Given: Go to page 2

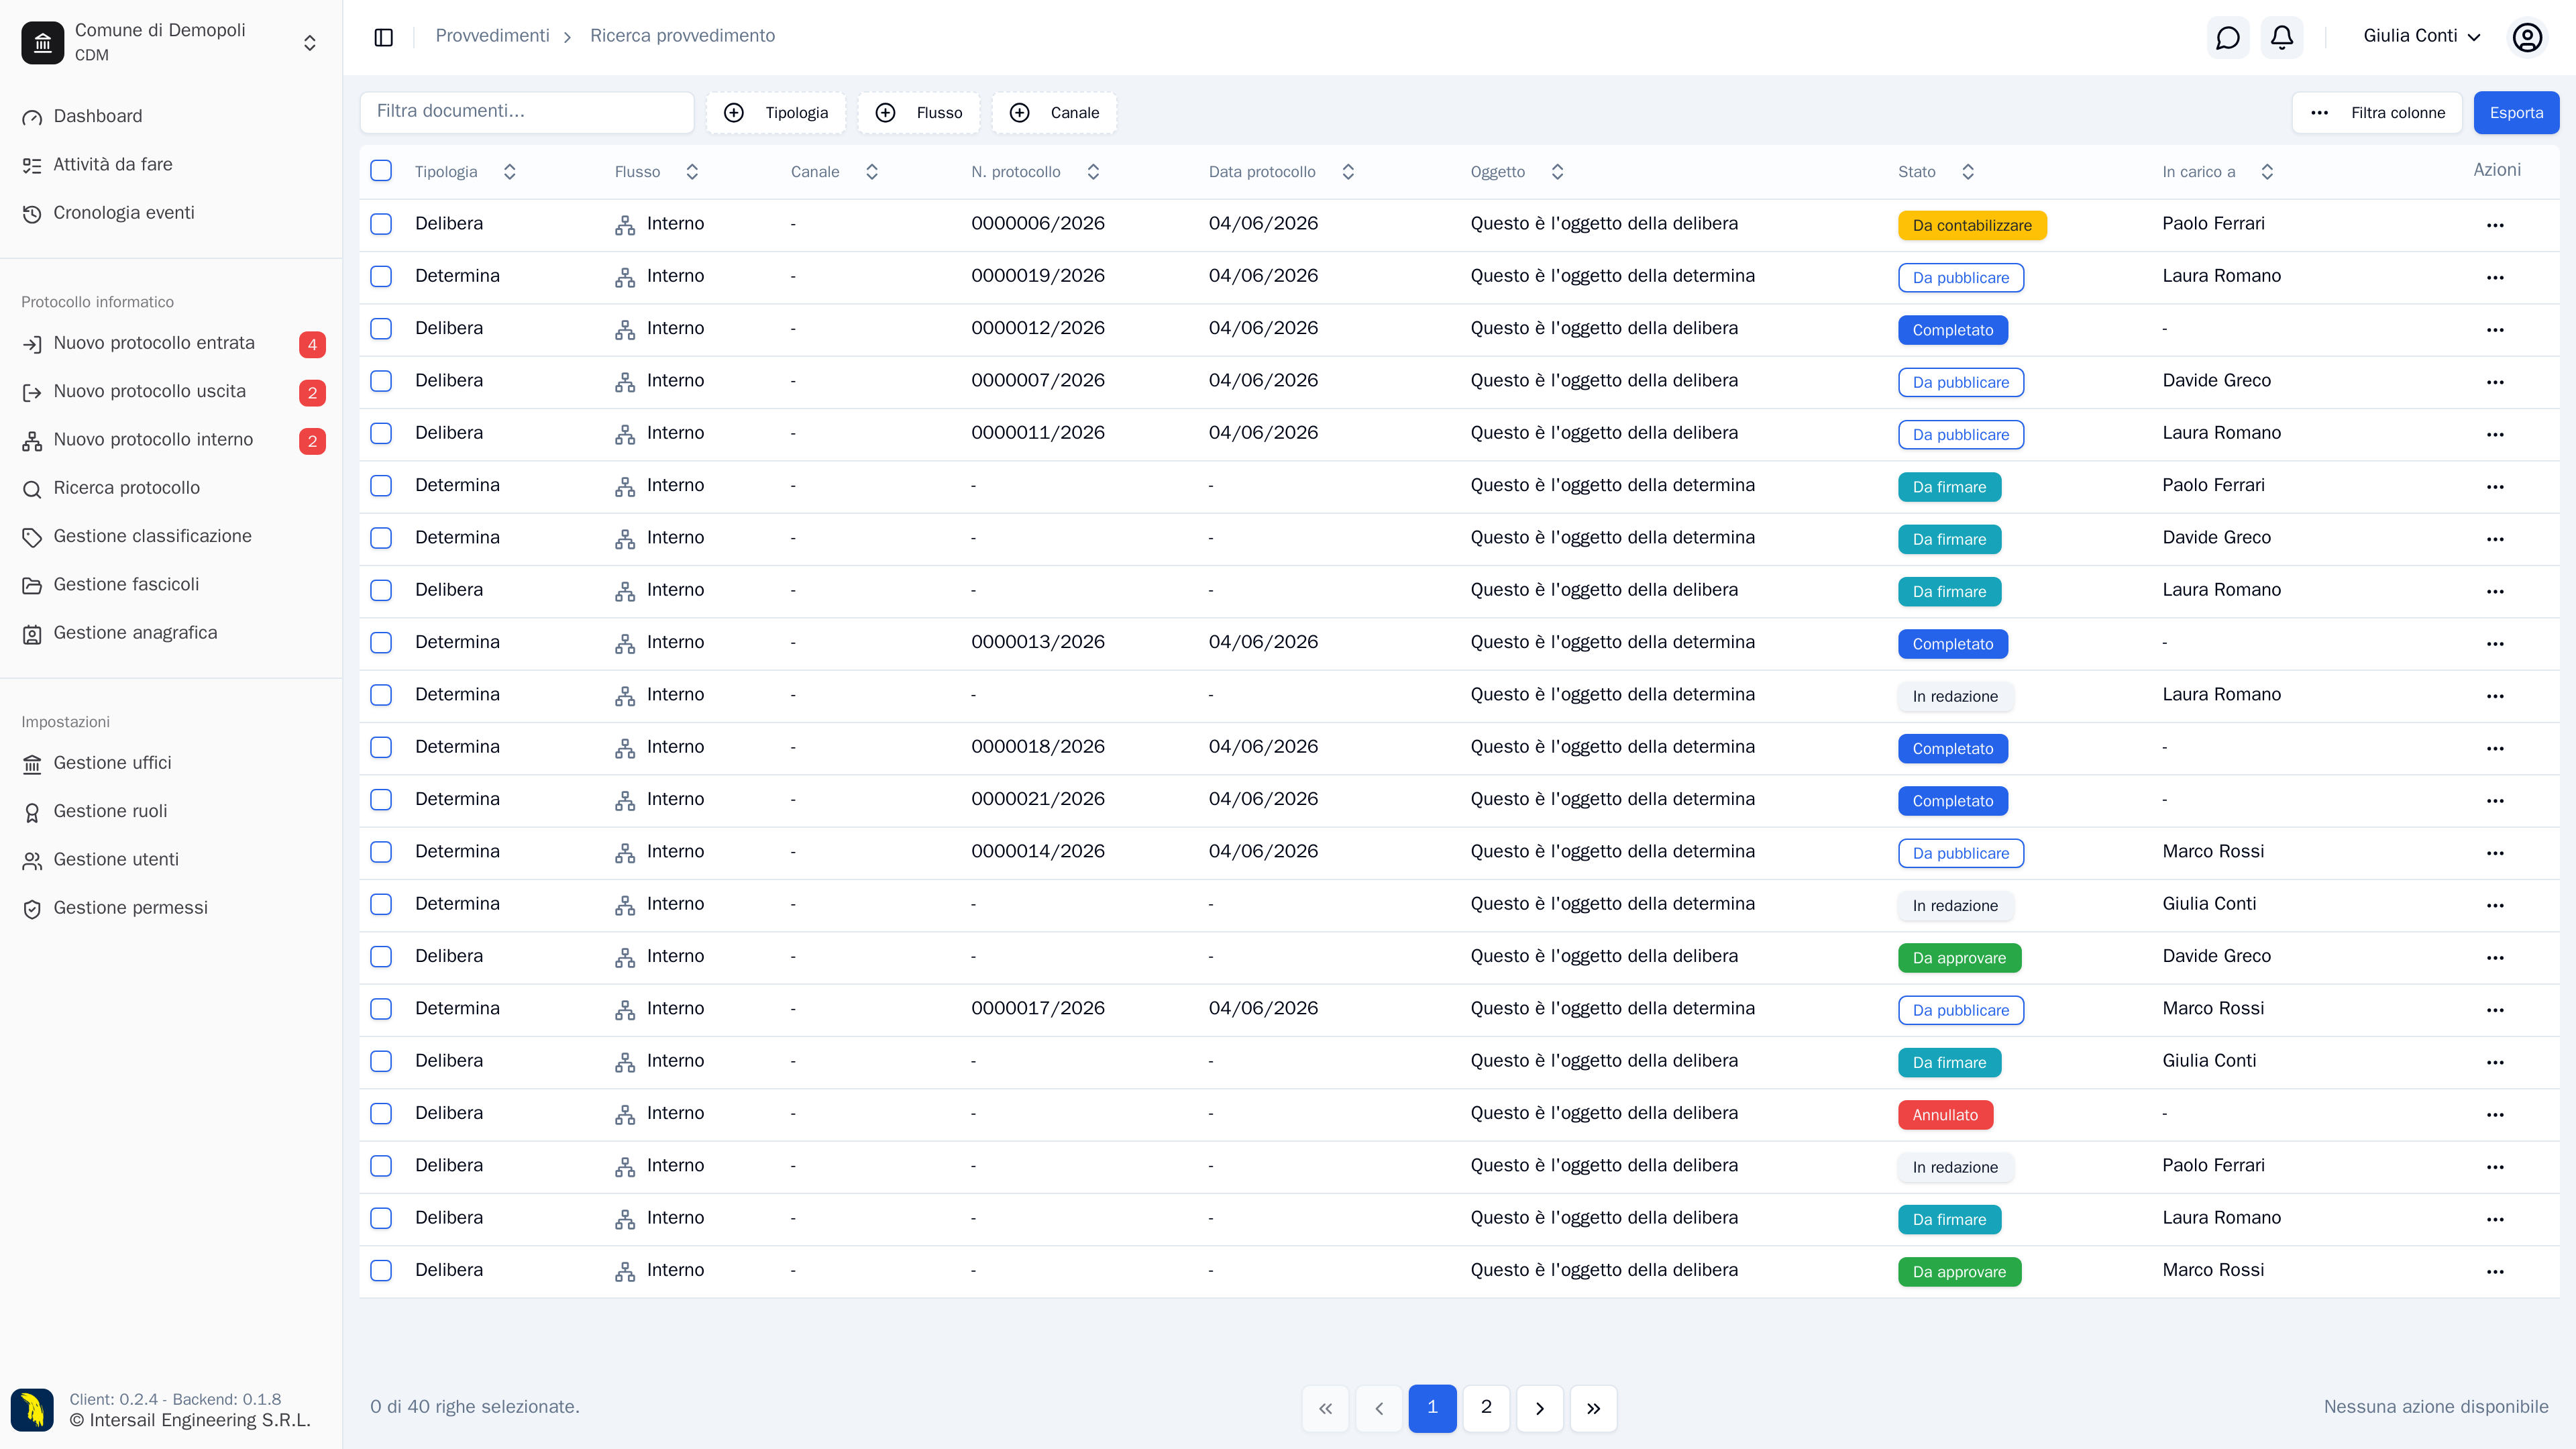Looking at the screenshot, I should pyautogui.click(x=1486, y=1408).
